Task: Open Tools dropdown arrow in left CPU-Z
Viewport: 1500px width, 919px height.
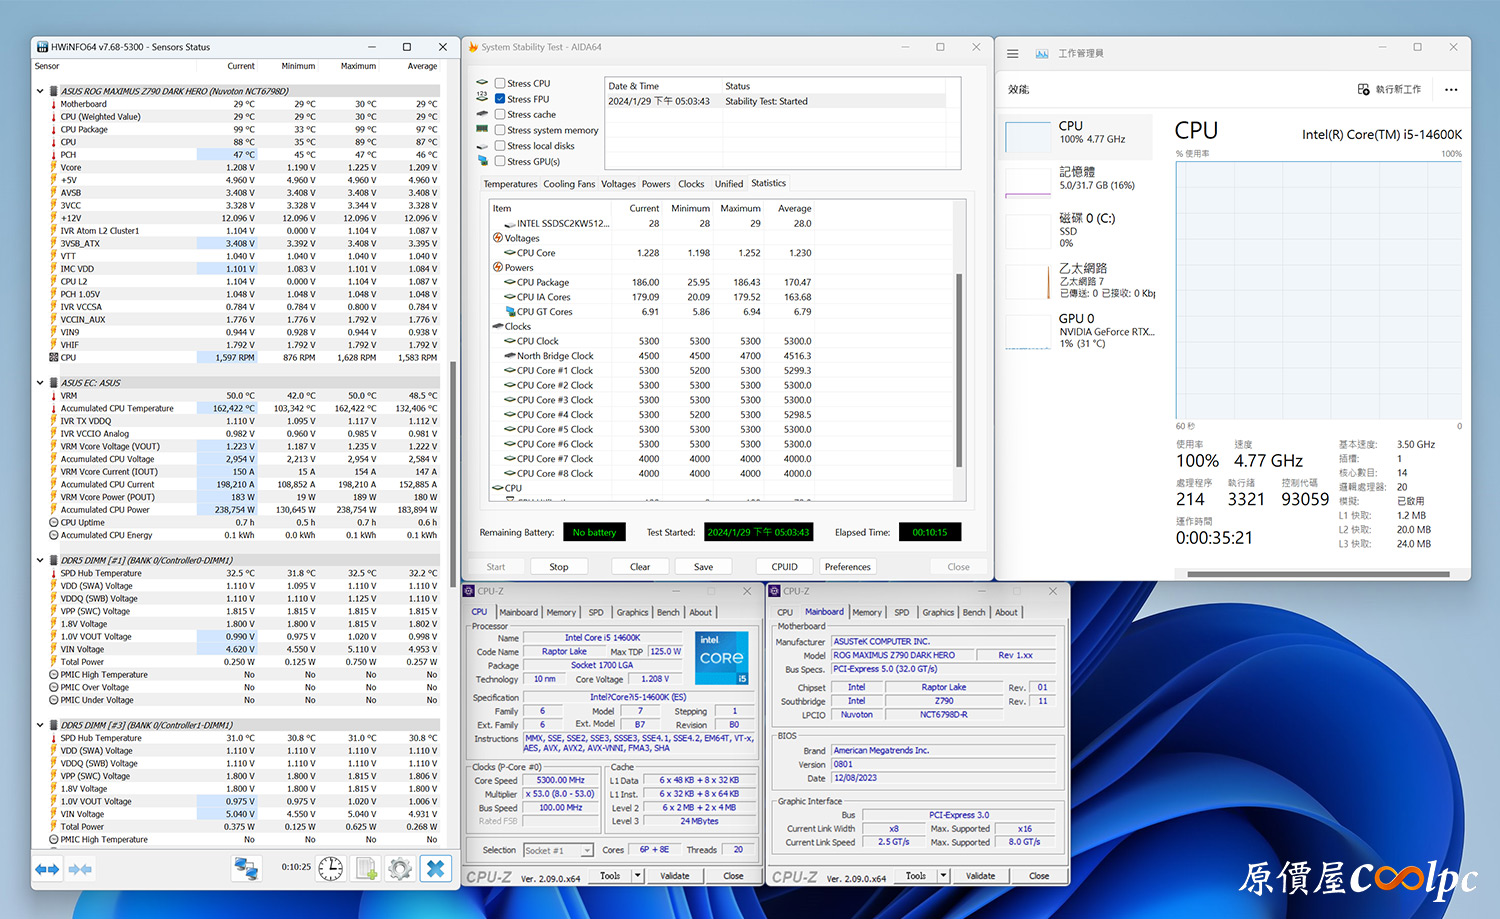Action: tap(636, 876)
